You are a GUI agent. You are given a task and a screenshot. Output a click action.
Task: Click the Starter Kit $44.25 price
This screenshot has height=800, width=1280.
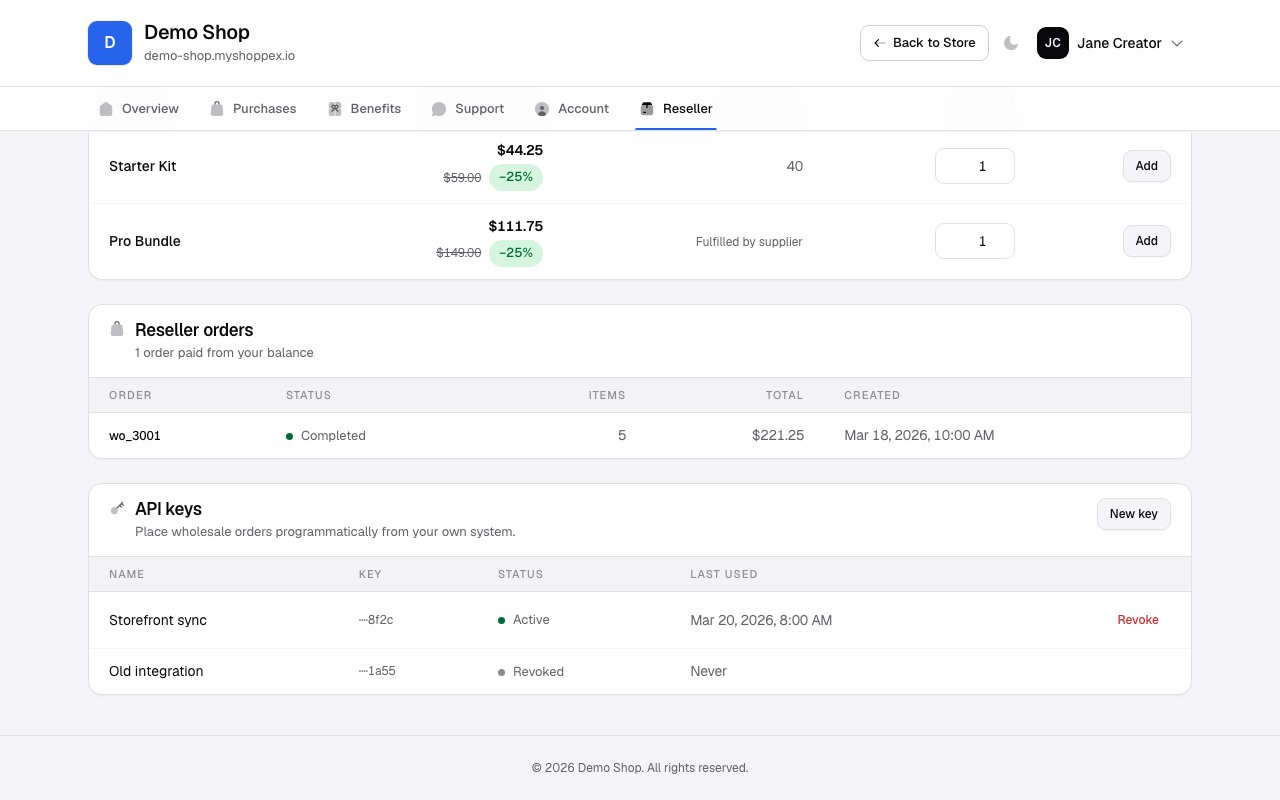[x=520, y=150]
